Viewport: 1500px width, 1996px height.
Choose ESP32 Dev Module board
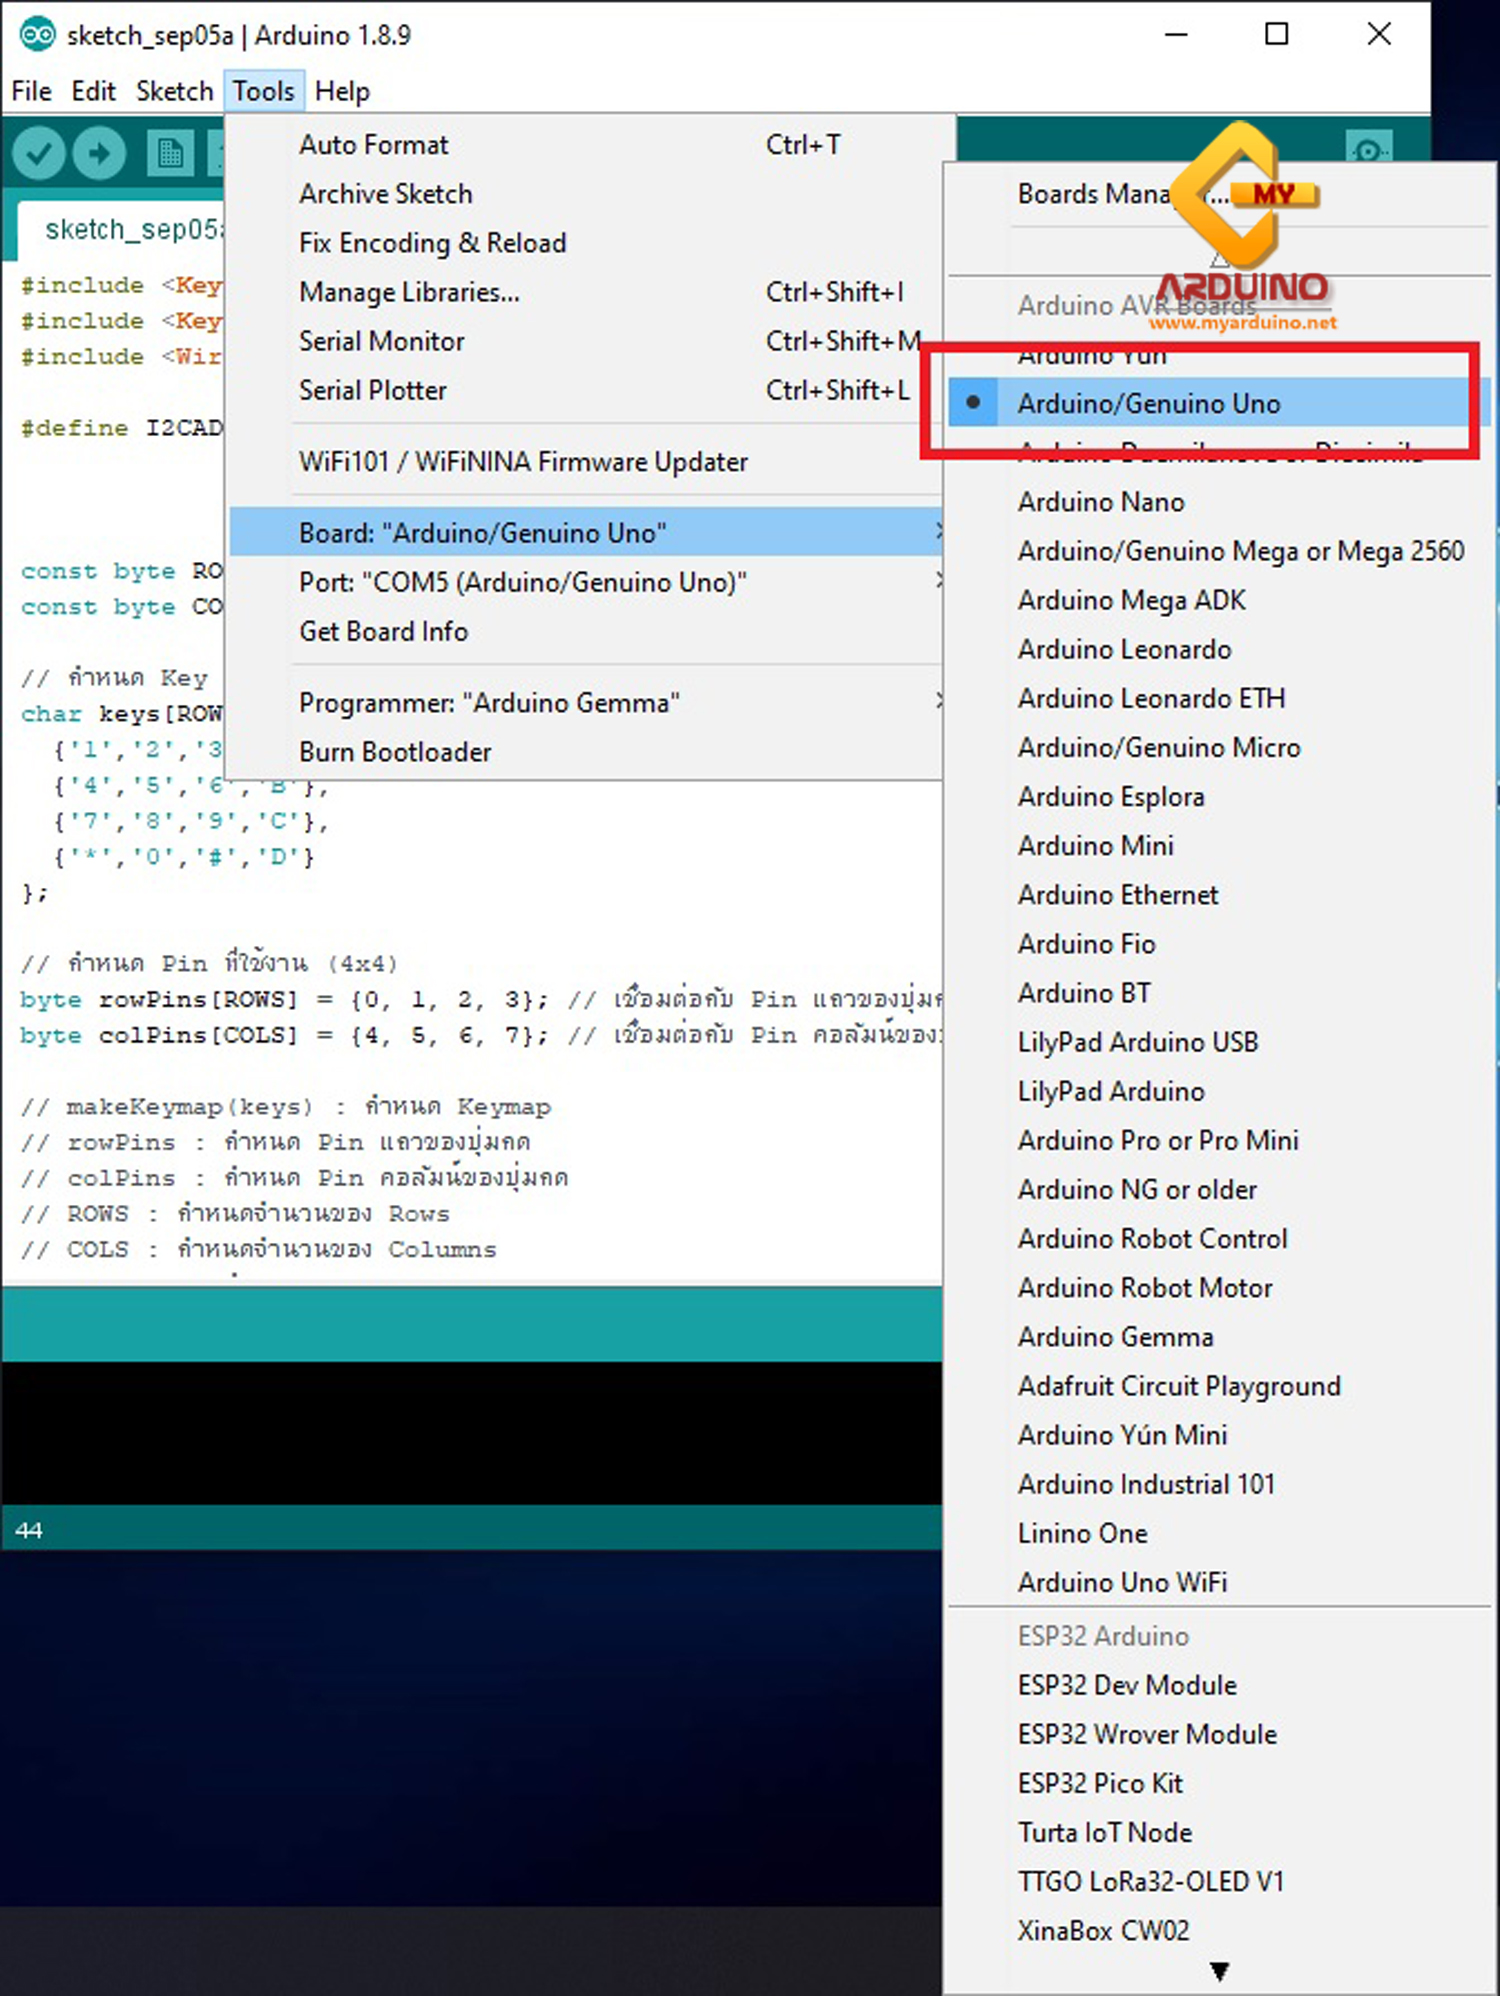click(x=1126, y=1685)
